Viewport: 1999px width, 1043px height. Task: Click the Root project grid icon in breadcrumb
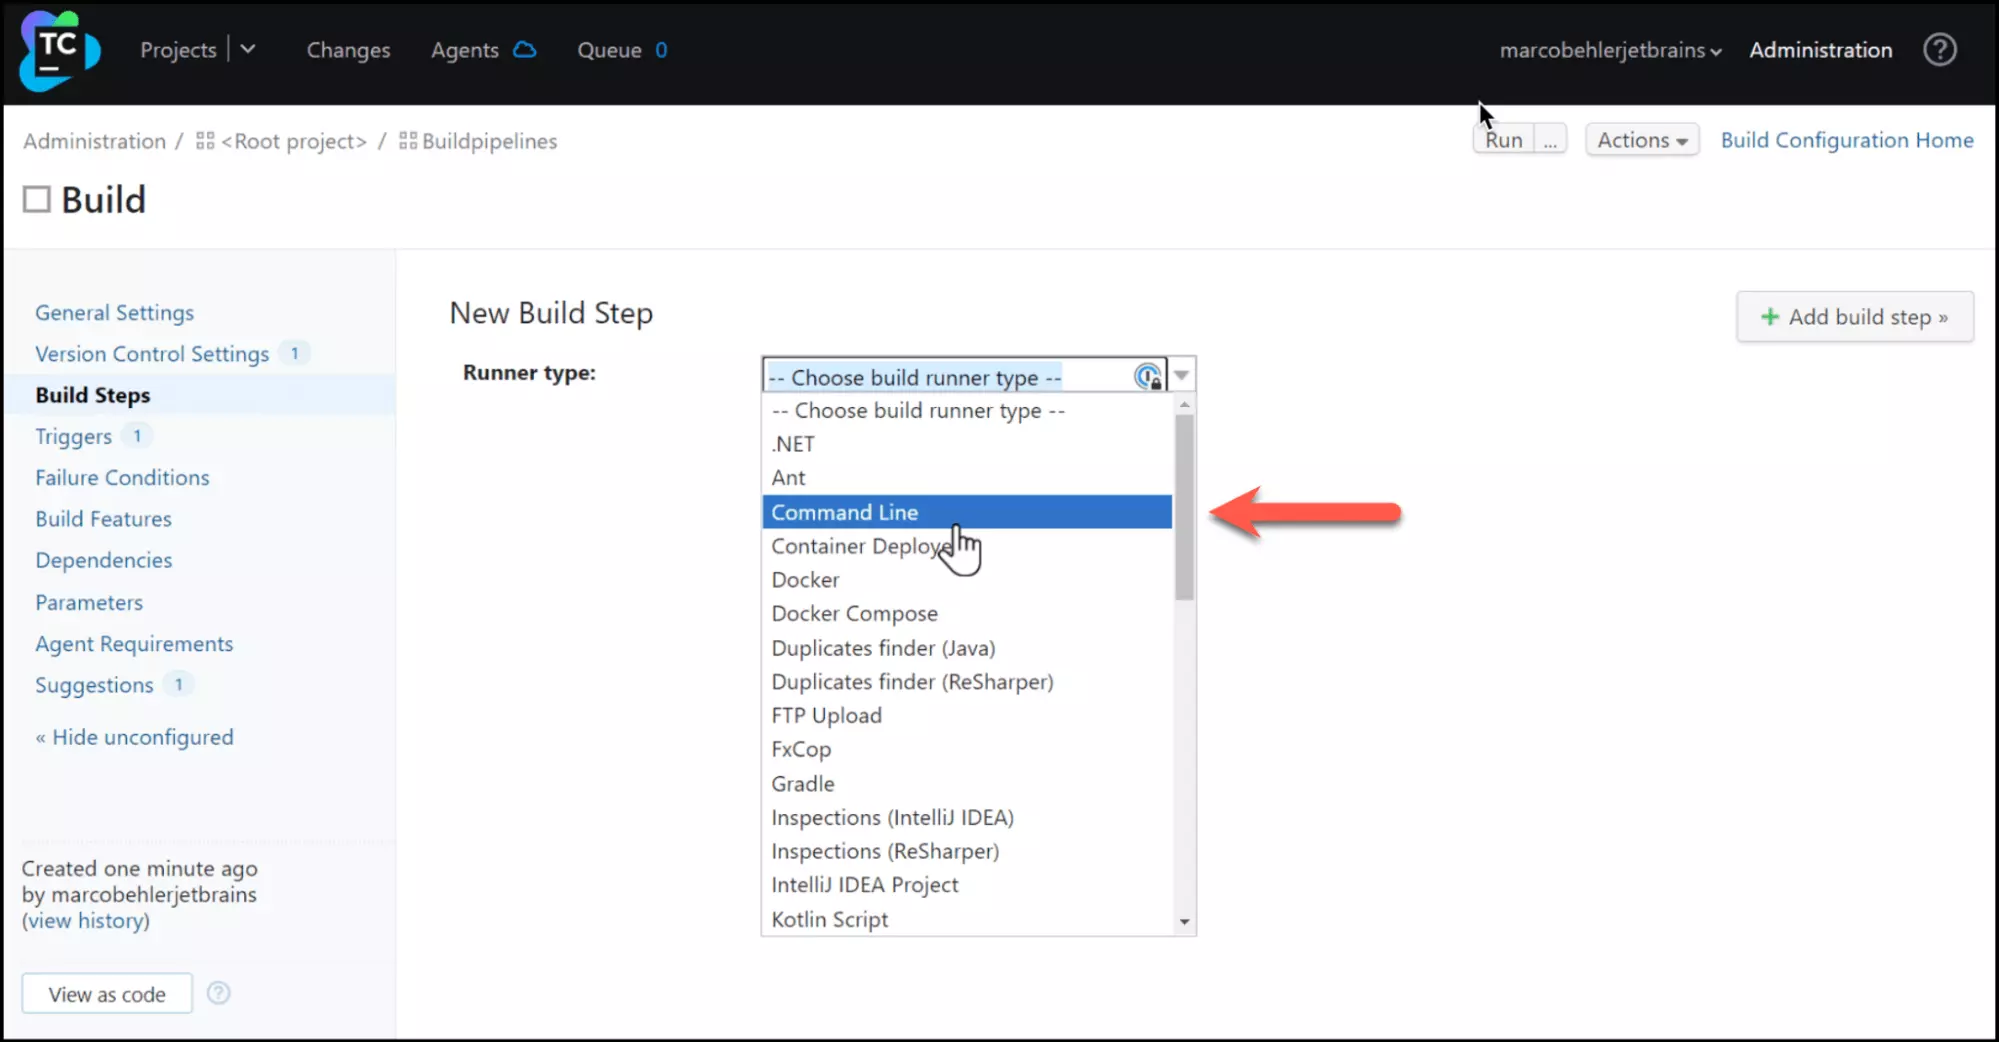[205, 141]
